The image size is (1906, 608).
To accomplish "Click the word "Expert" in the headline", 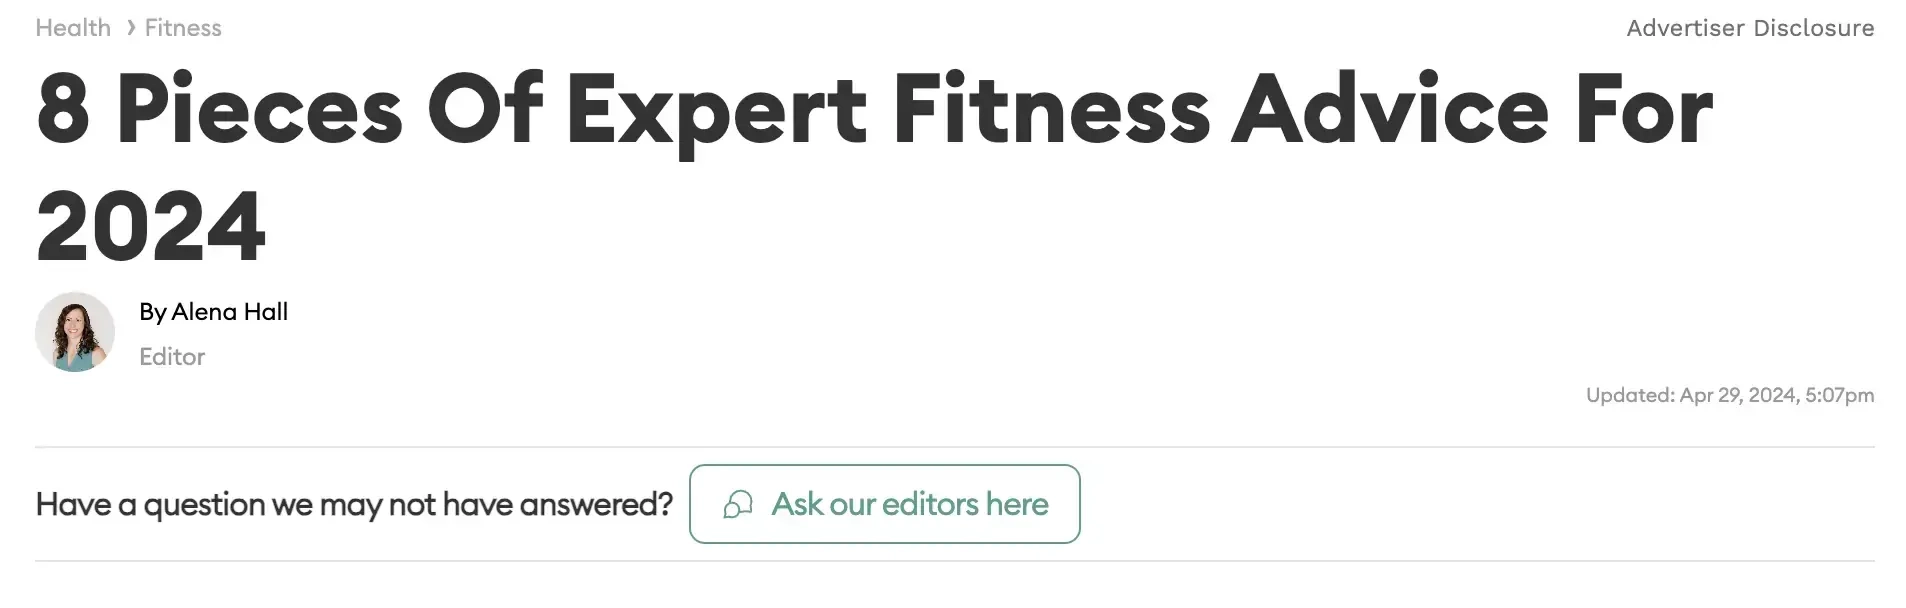I will tap(716, 110).
